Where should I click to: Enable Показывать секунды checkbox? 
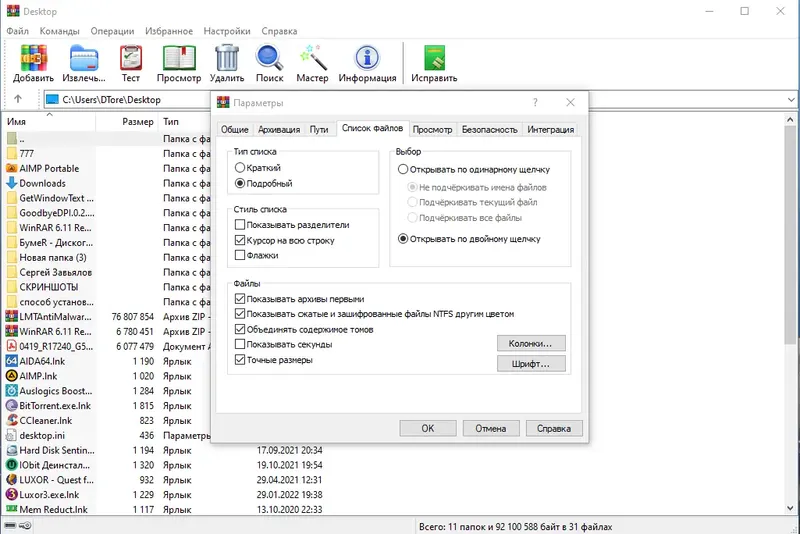[x=240, y=344]
